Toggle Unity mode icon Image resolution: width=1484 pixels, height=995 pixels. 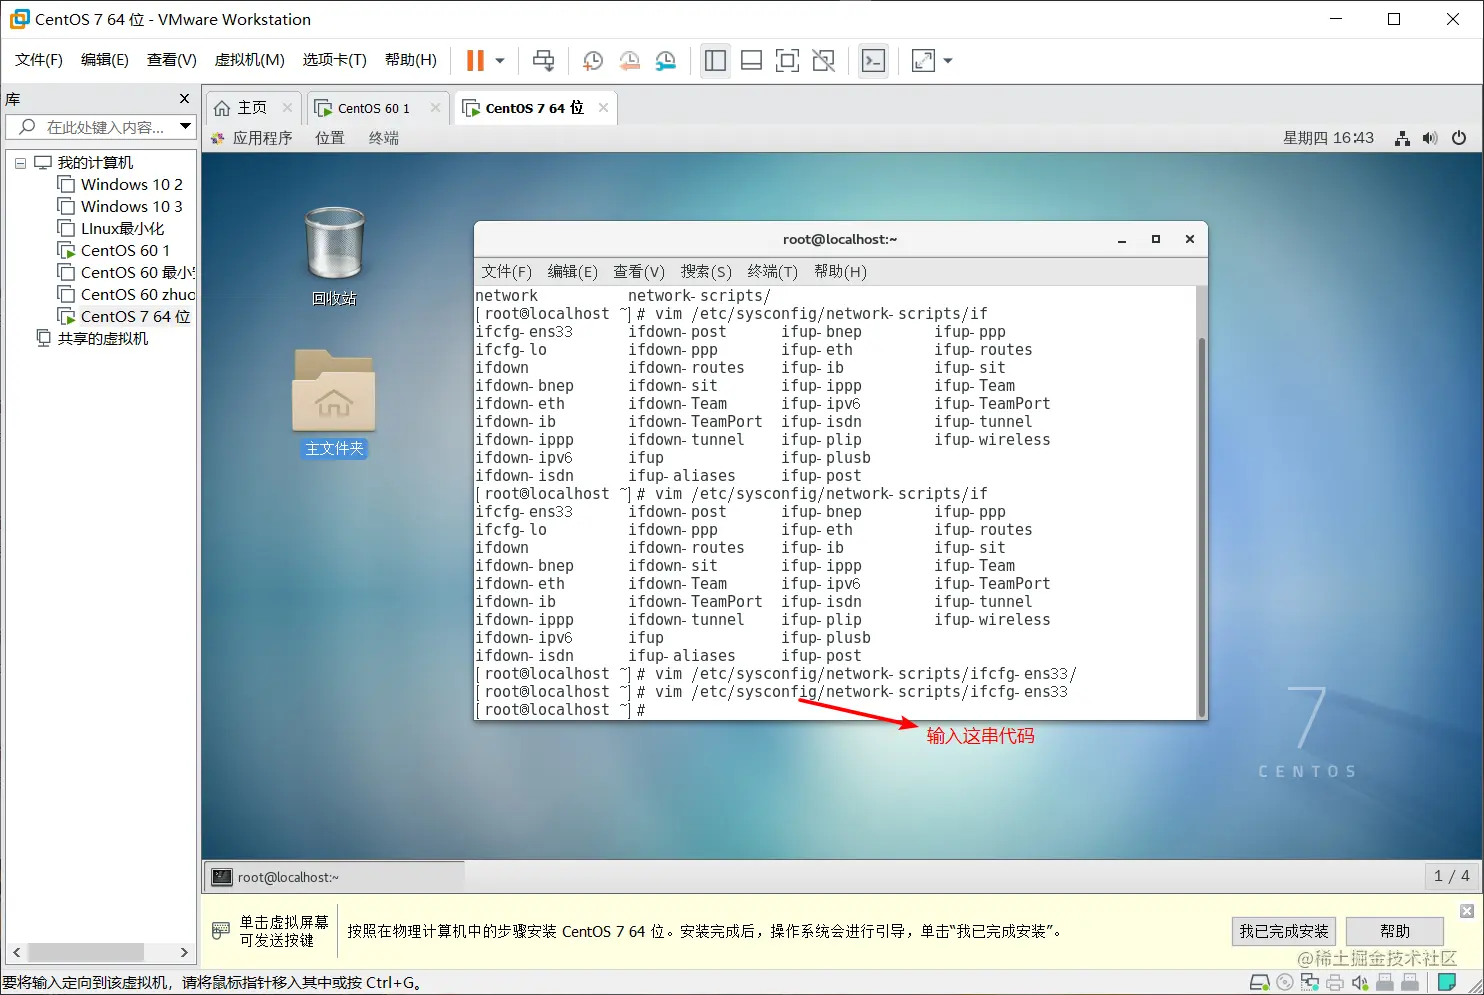point(823,61)
